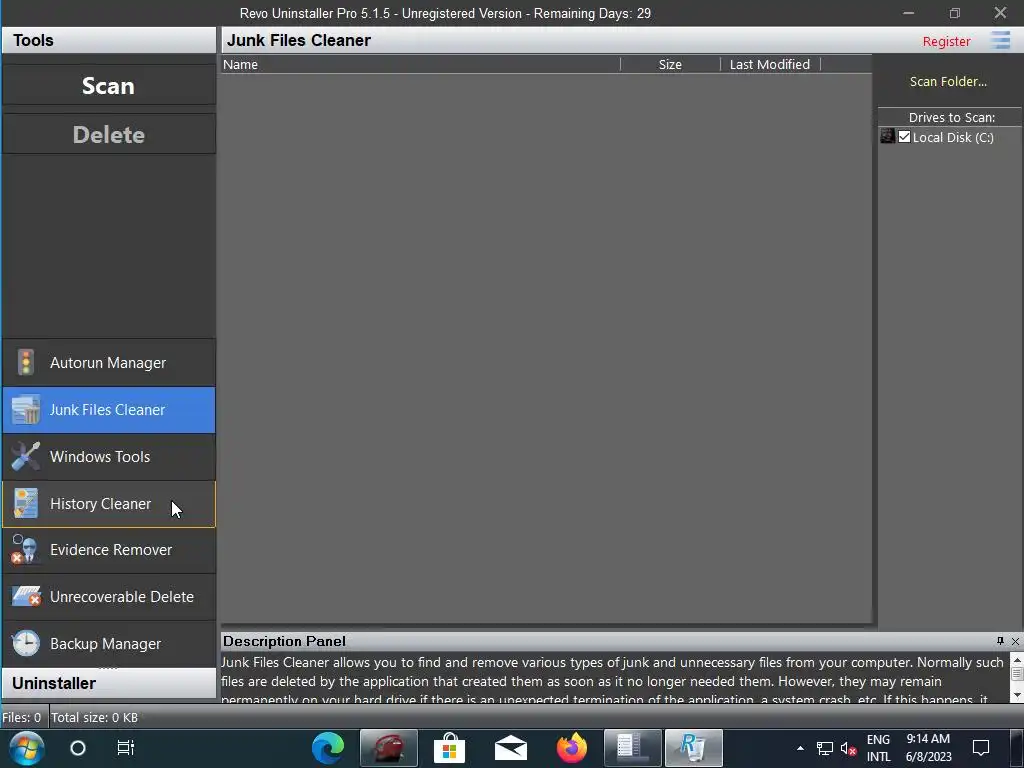Launch Firefox from taskbar
Viewport: 1024px width, 768px height.
pos(571,748)
